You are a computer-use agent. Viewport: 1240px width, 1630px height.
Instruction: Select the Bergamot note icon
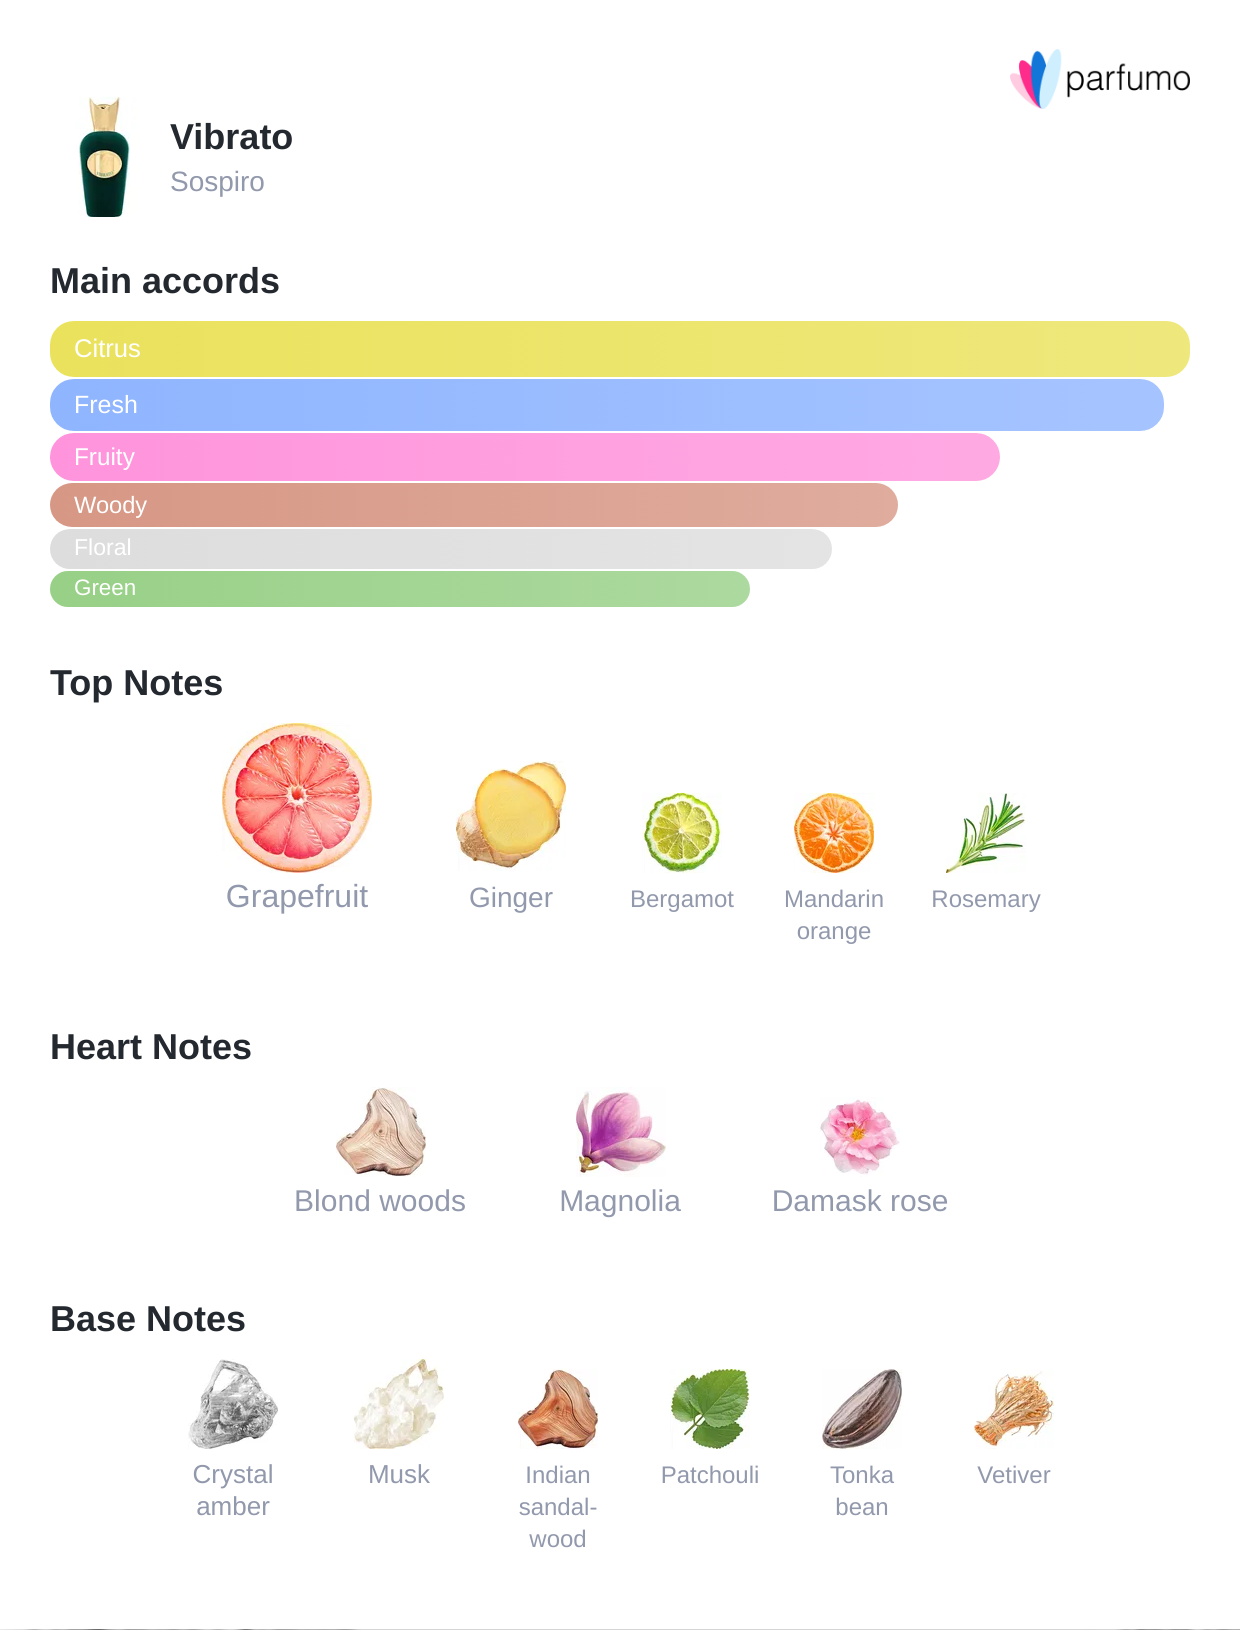click(682, 832)
